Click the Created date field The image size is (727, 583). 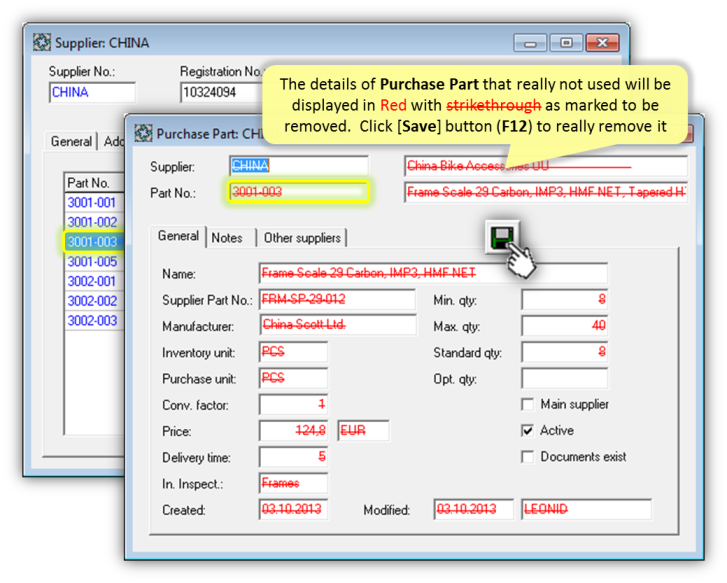tap(293, 509)
